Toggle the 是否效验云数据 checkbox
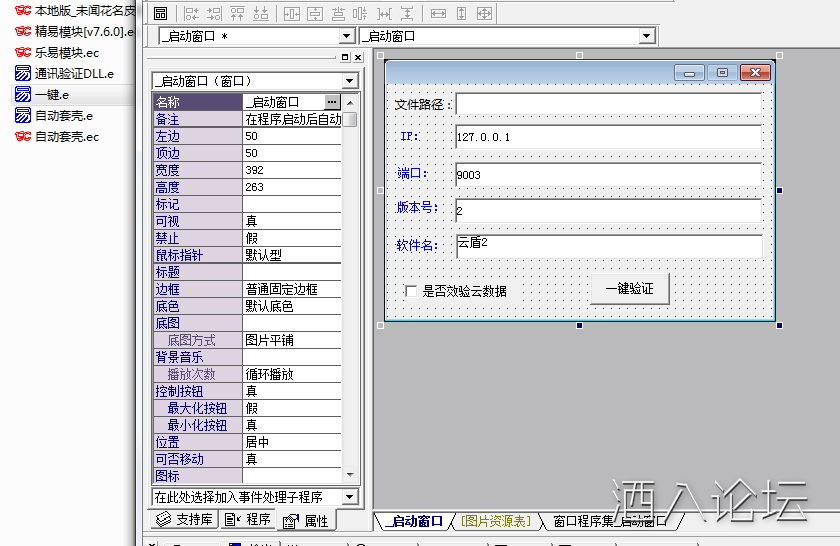The image size is (840, 546). pyautogui.click(x=411, y=291)
